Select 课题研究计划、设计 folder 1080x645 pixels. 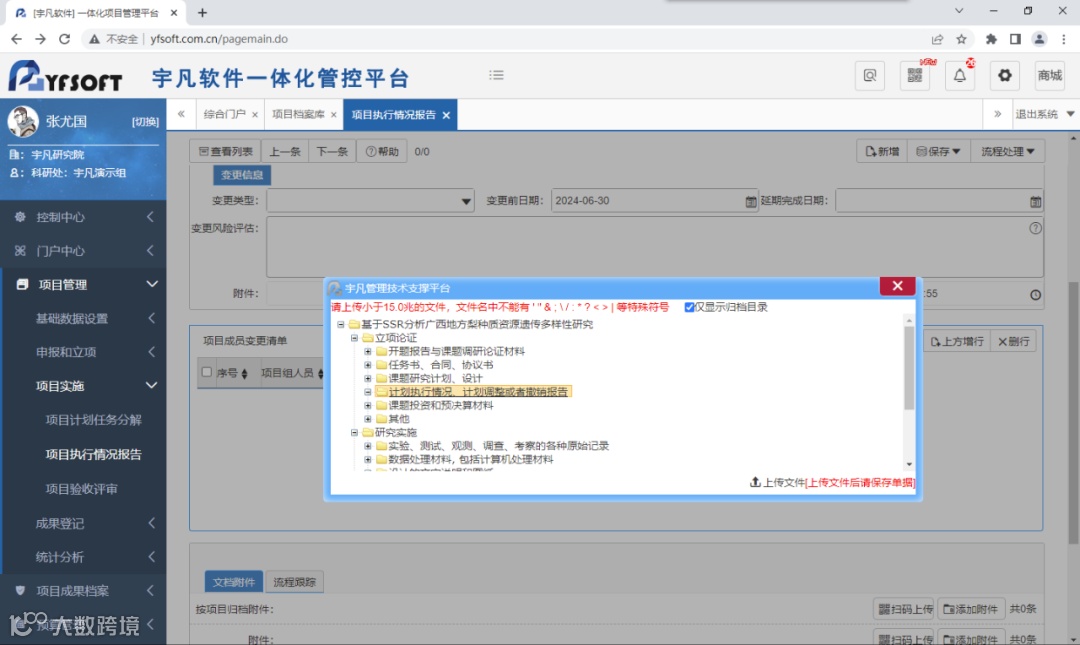435,378
